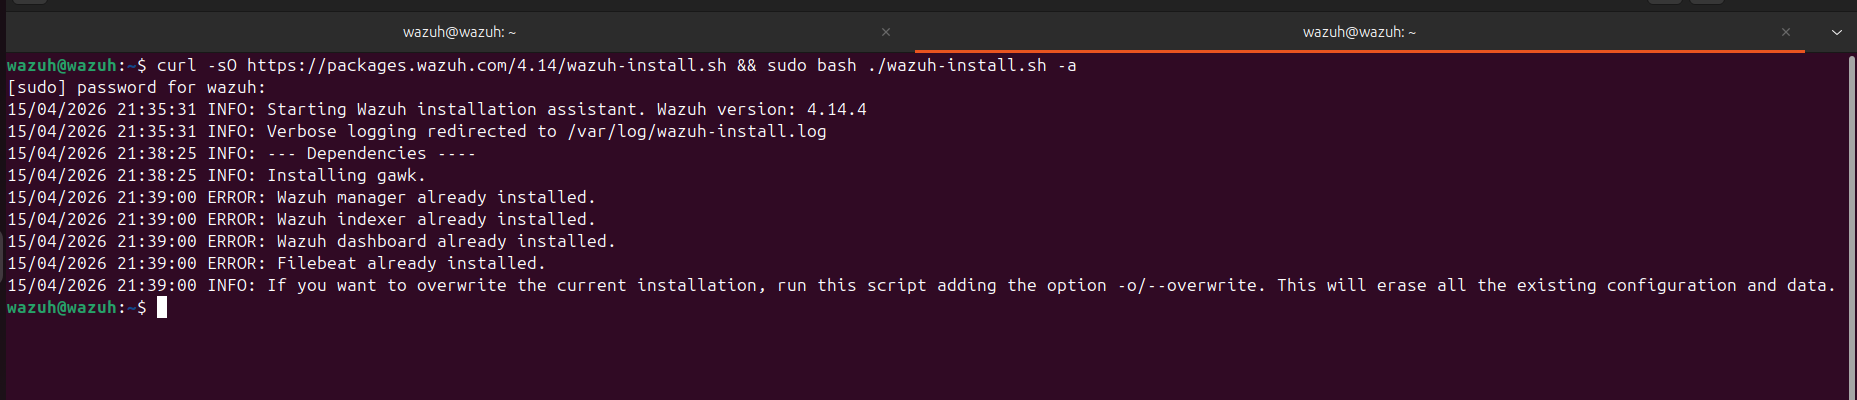The image size is (1857, 400).
Task: Click the cursor at the bottom prompt
Action: tap(162, 308)
